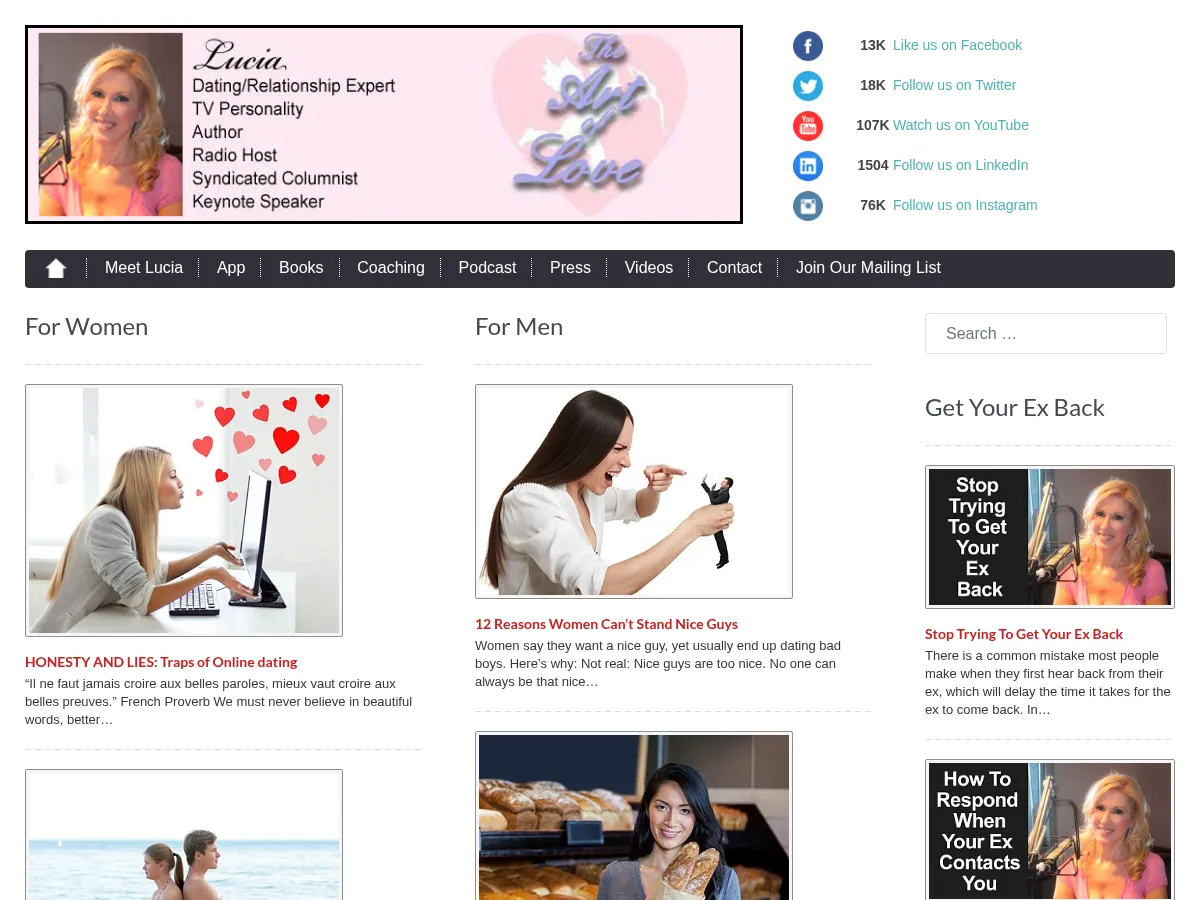This screenshot has height=900, width=1200.
Task: Open the angry woman article thumbnail
Action: pyautogui.click(x=634, y=491)
